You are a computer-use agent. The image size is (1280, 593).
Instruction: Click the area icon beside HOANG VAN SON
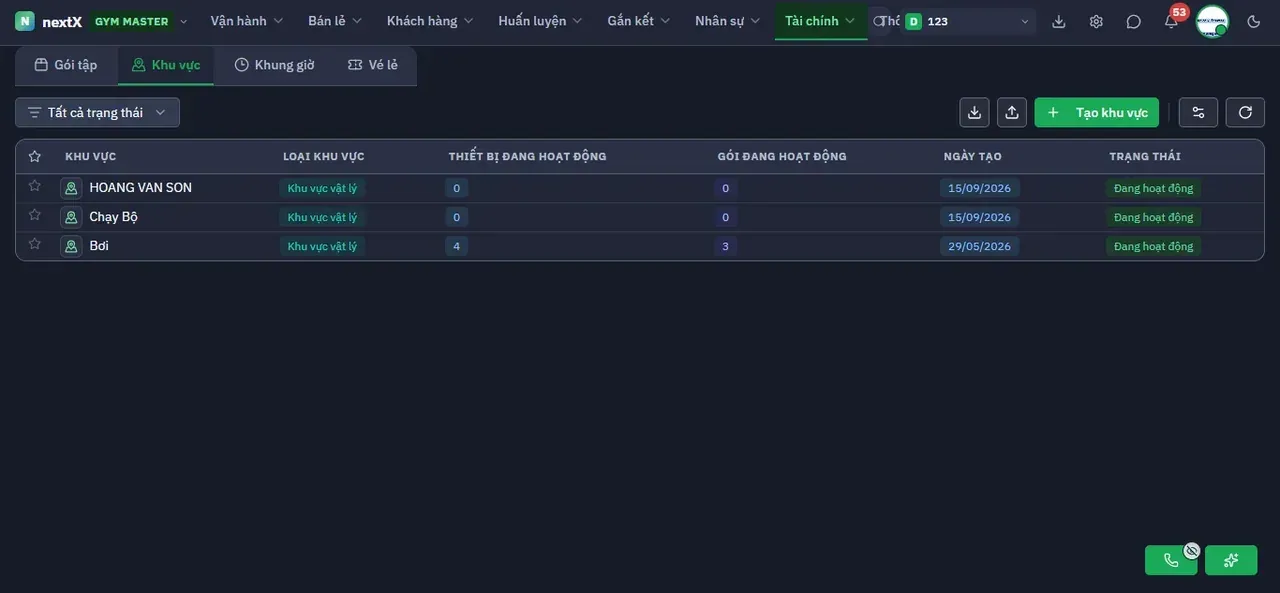(71, 188)
